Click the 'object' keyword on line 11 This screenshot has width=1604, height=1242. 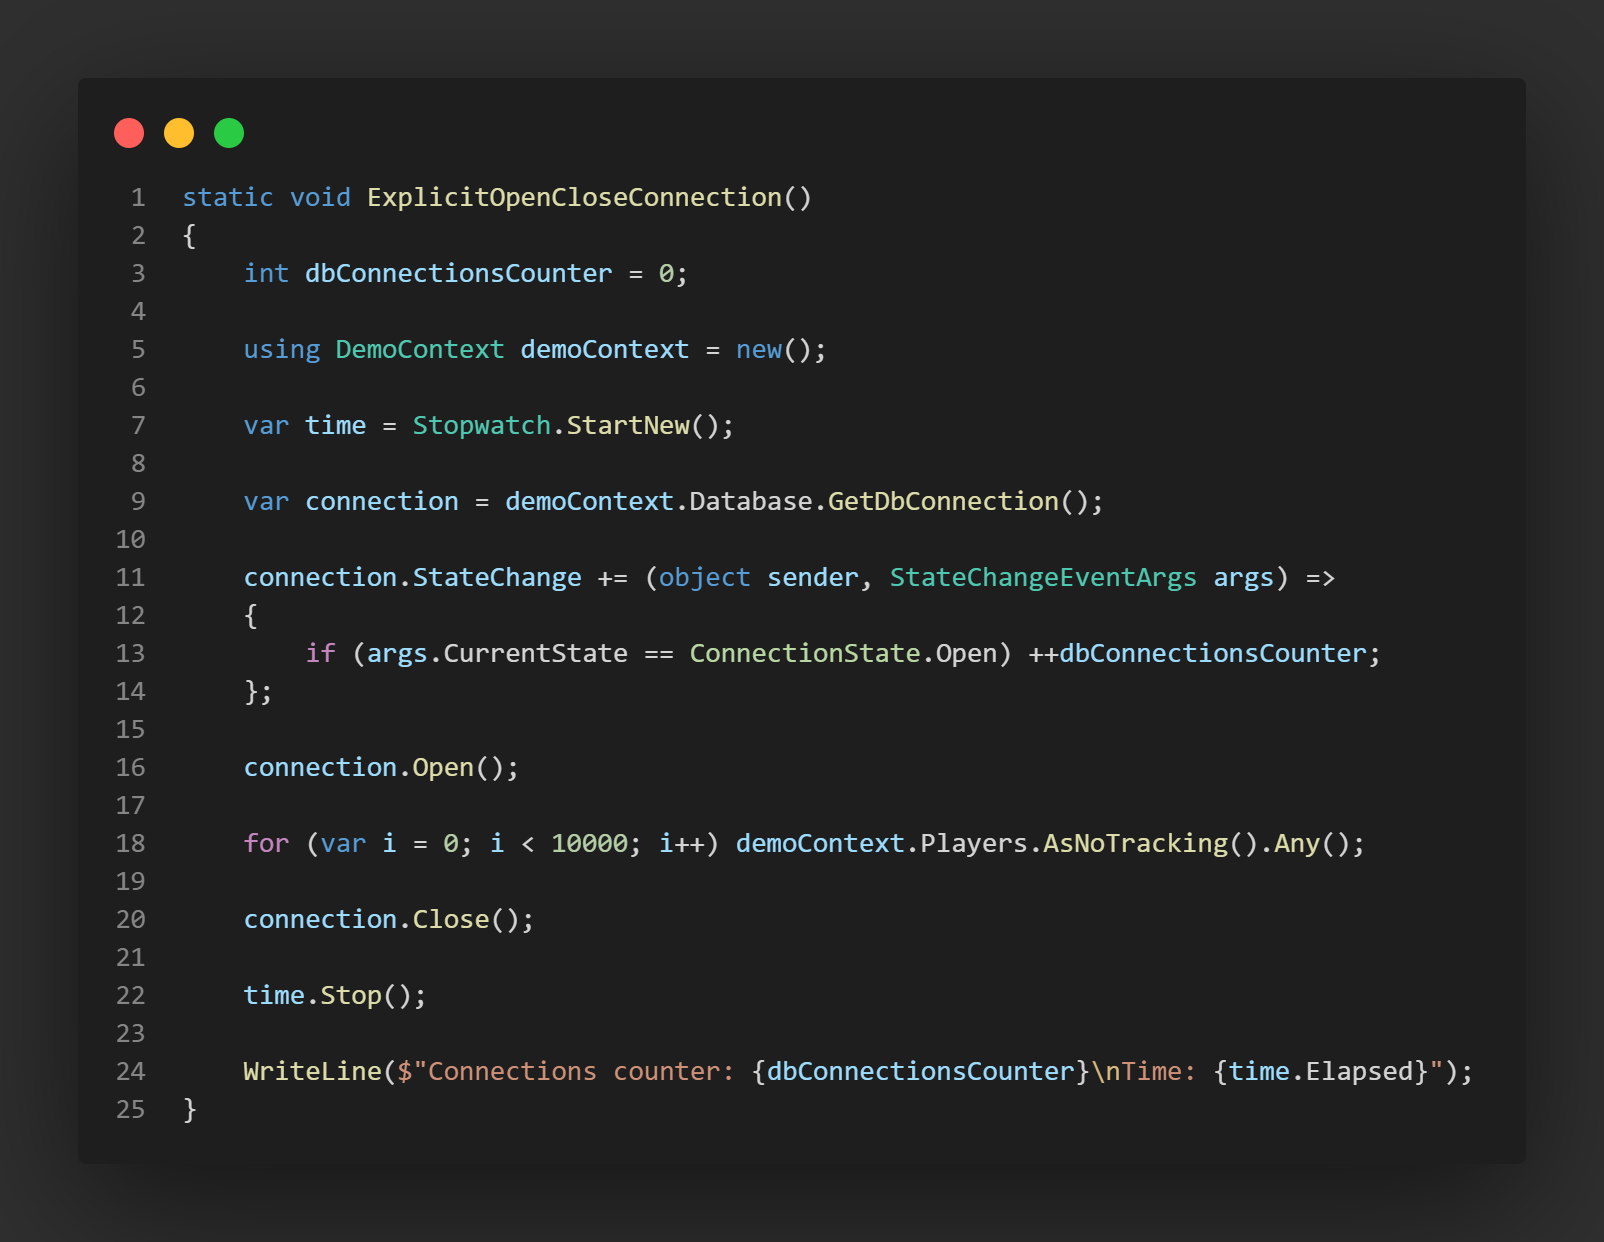pos(705,578)
